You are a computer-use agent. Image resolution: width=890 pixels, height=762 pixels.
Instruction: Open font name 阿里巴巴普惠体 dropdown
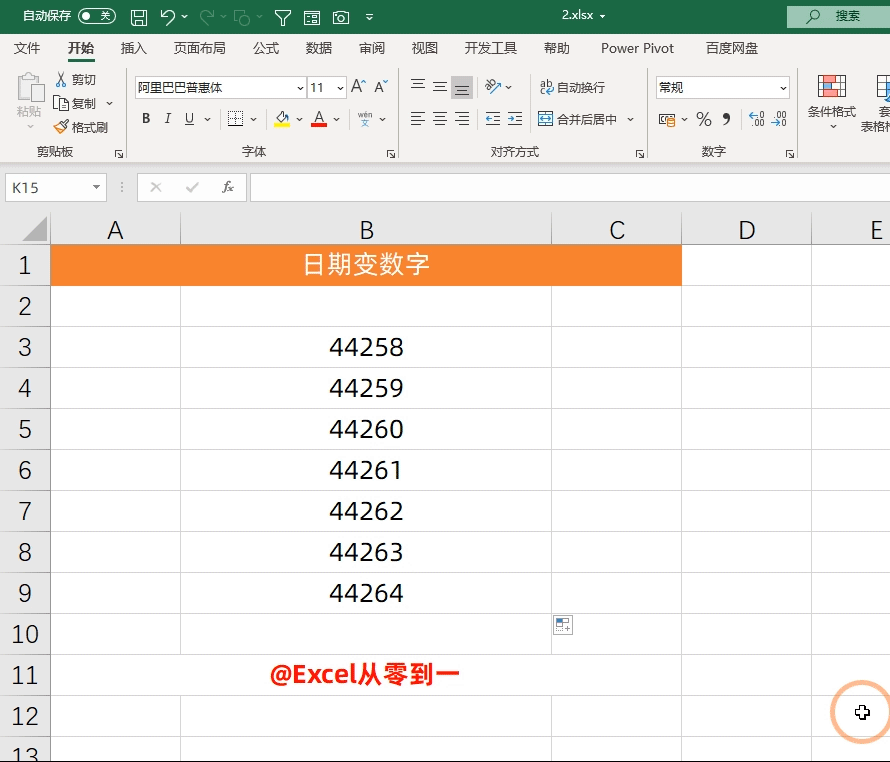(300, 88)
